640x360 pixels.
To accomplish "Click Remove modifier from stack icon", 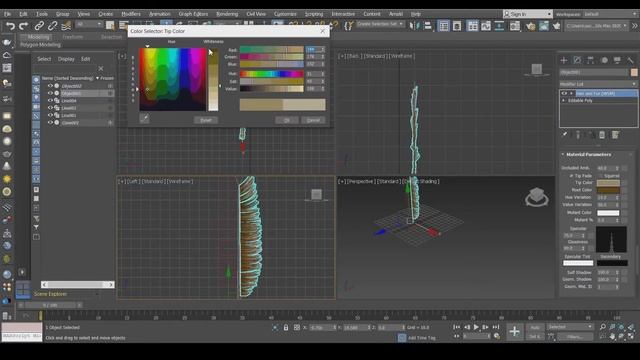I will click(602, 135).
